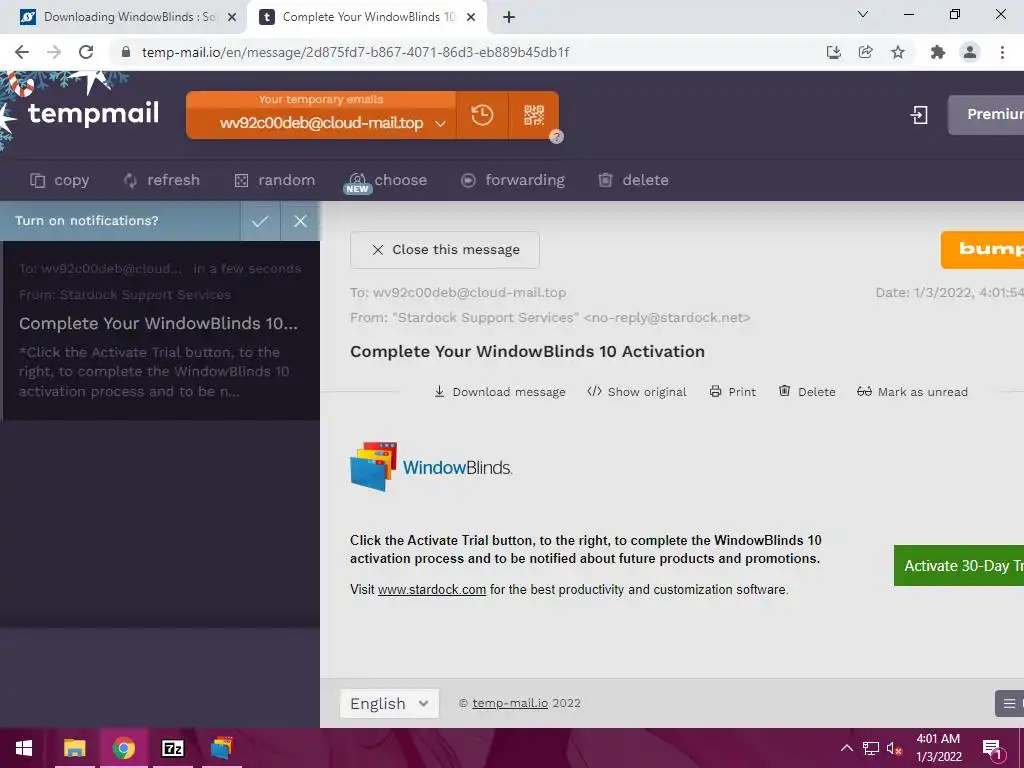Open the Windows Start menu
This screenshot has height=768, width=1024.
pos(24,748)
